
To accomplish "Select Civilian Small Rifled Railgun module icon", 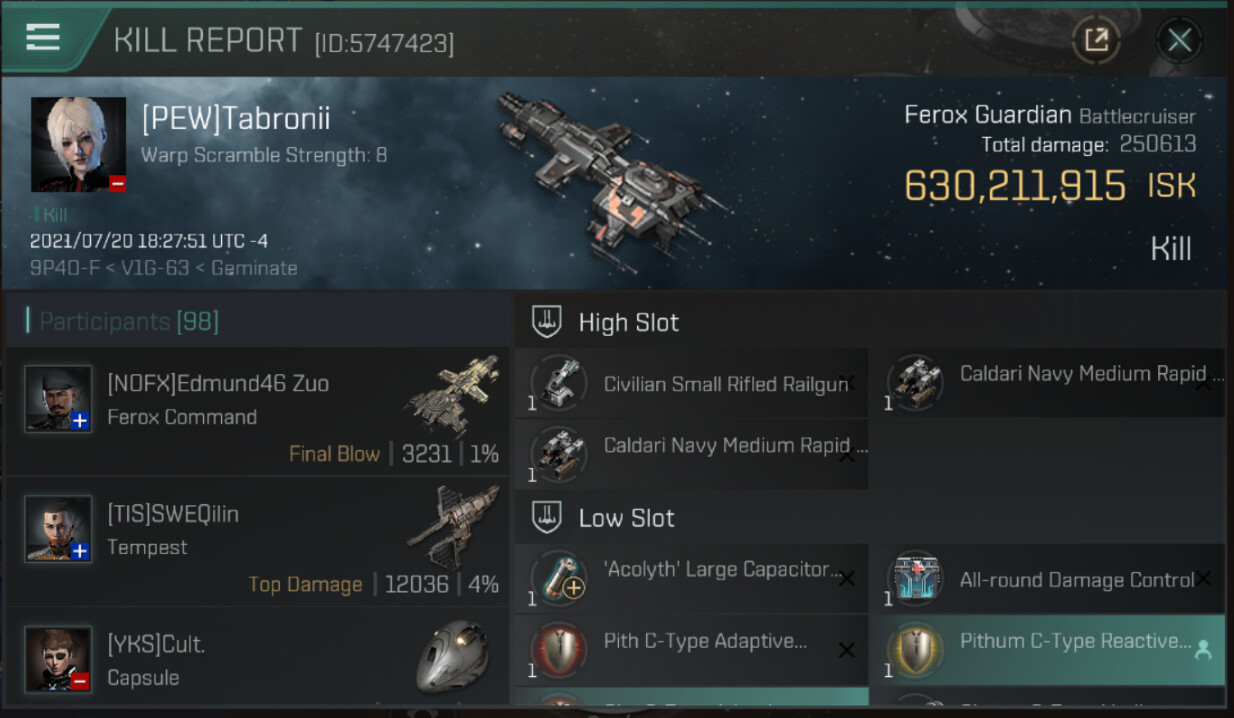I will pyautogui.click(x=558, y=383).
